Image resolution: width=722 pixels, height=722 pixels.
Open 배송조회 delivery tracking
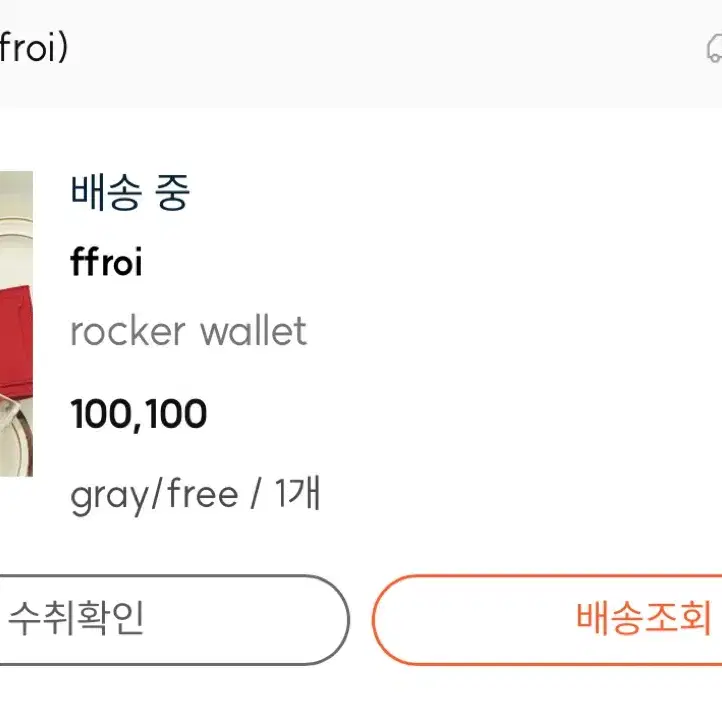(547, 620)
